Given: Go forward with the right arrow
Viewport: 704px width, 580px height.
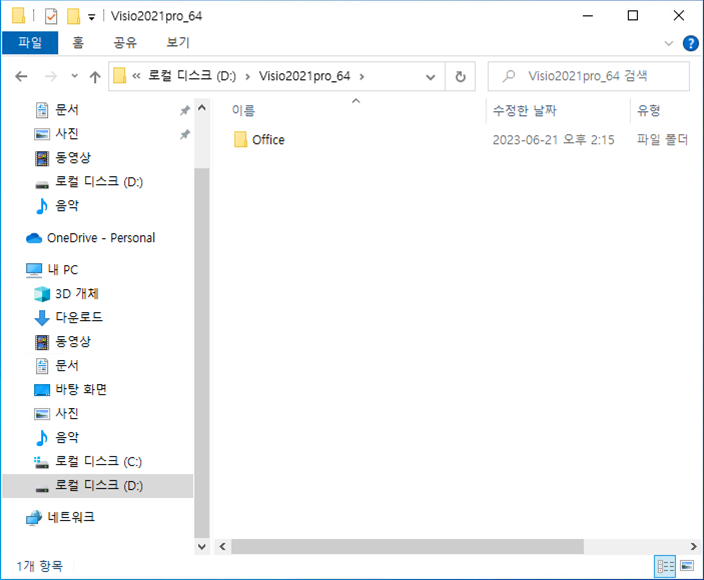Looking at the screenshot, I should tap(51, 76).
